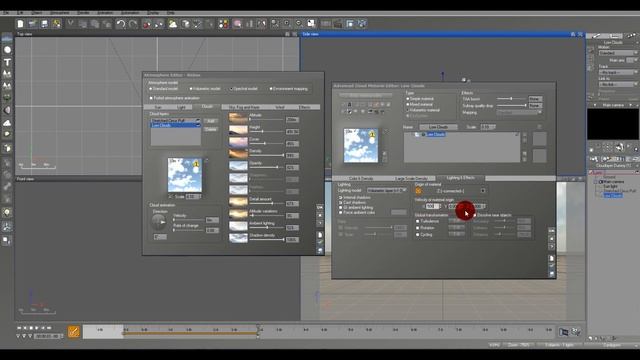Click the orange auto-keyframe icon beside timeline
640x360 pixels.
[73, 332]
